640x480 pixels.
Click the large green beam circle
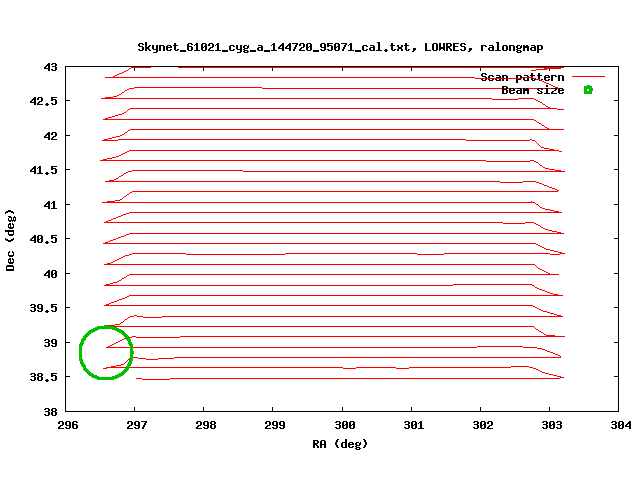(x=106, y=352)
